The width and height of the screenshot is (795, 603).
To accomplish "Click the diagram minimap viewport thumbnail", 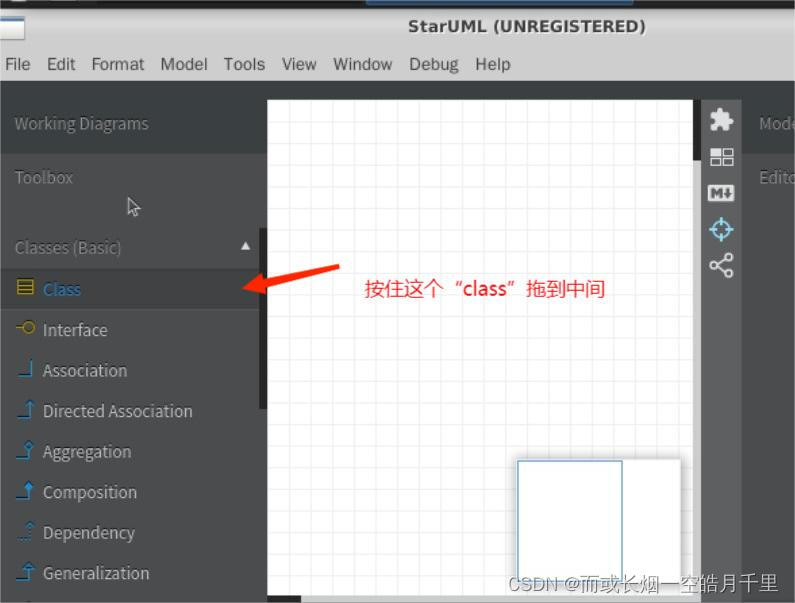I will tap(569, 519).
